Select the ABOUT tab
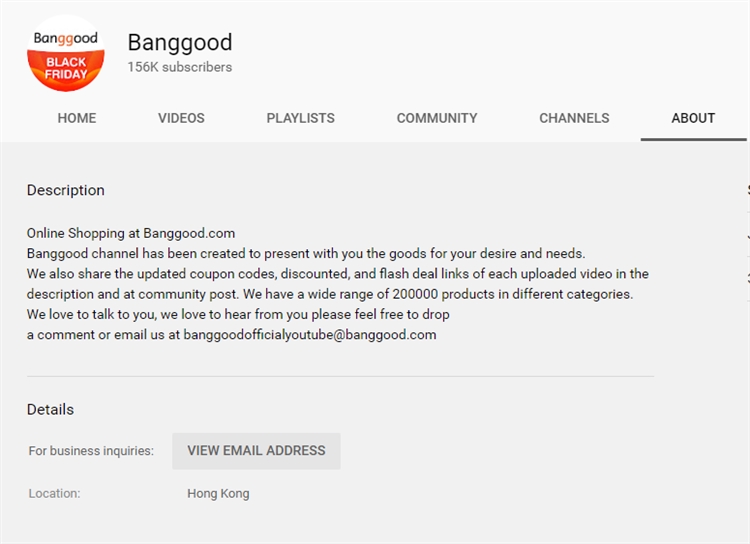The width and height of the screenshot is (750, 544). (693, 118)
